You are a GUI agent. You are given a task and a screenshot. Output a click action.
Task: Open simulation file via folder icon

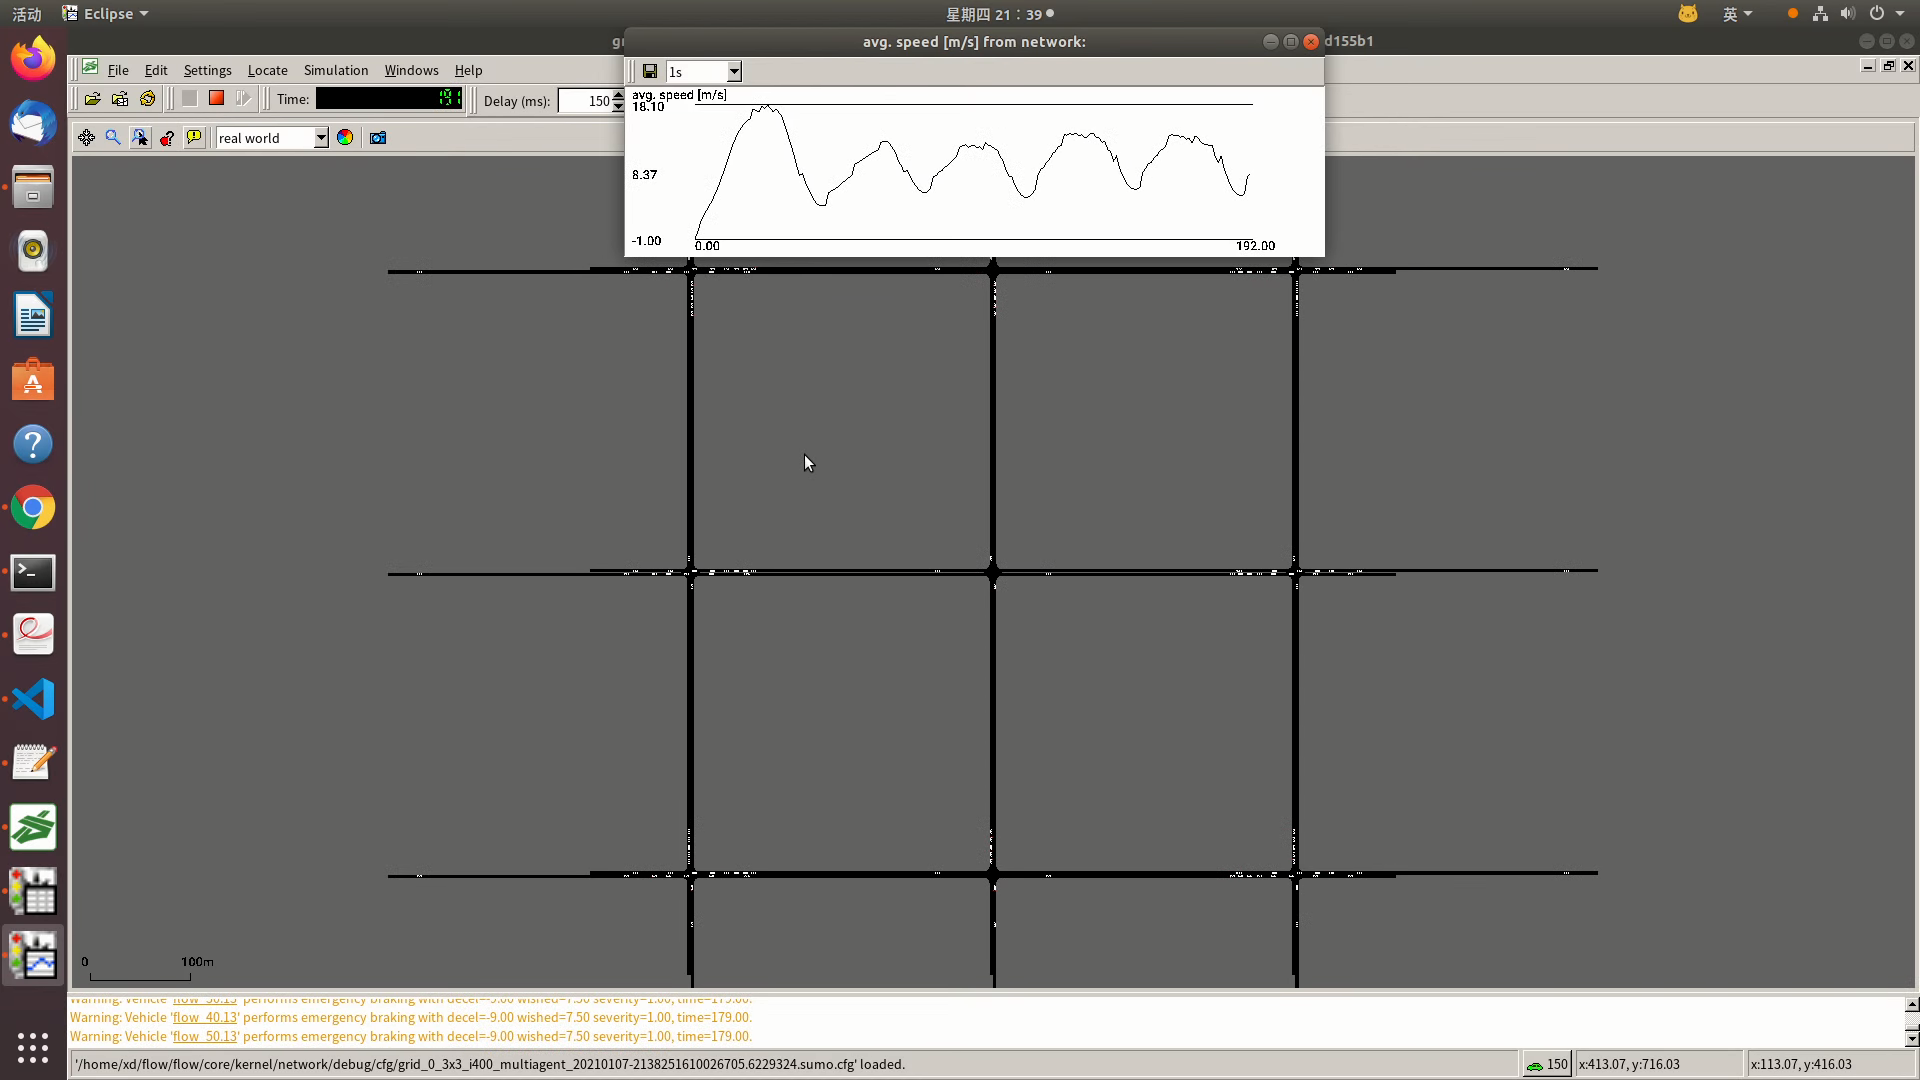[92, 99]
